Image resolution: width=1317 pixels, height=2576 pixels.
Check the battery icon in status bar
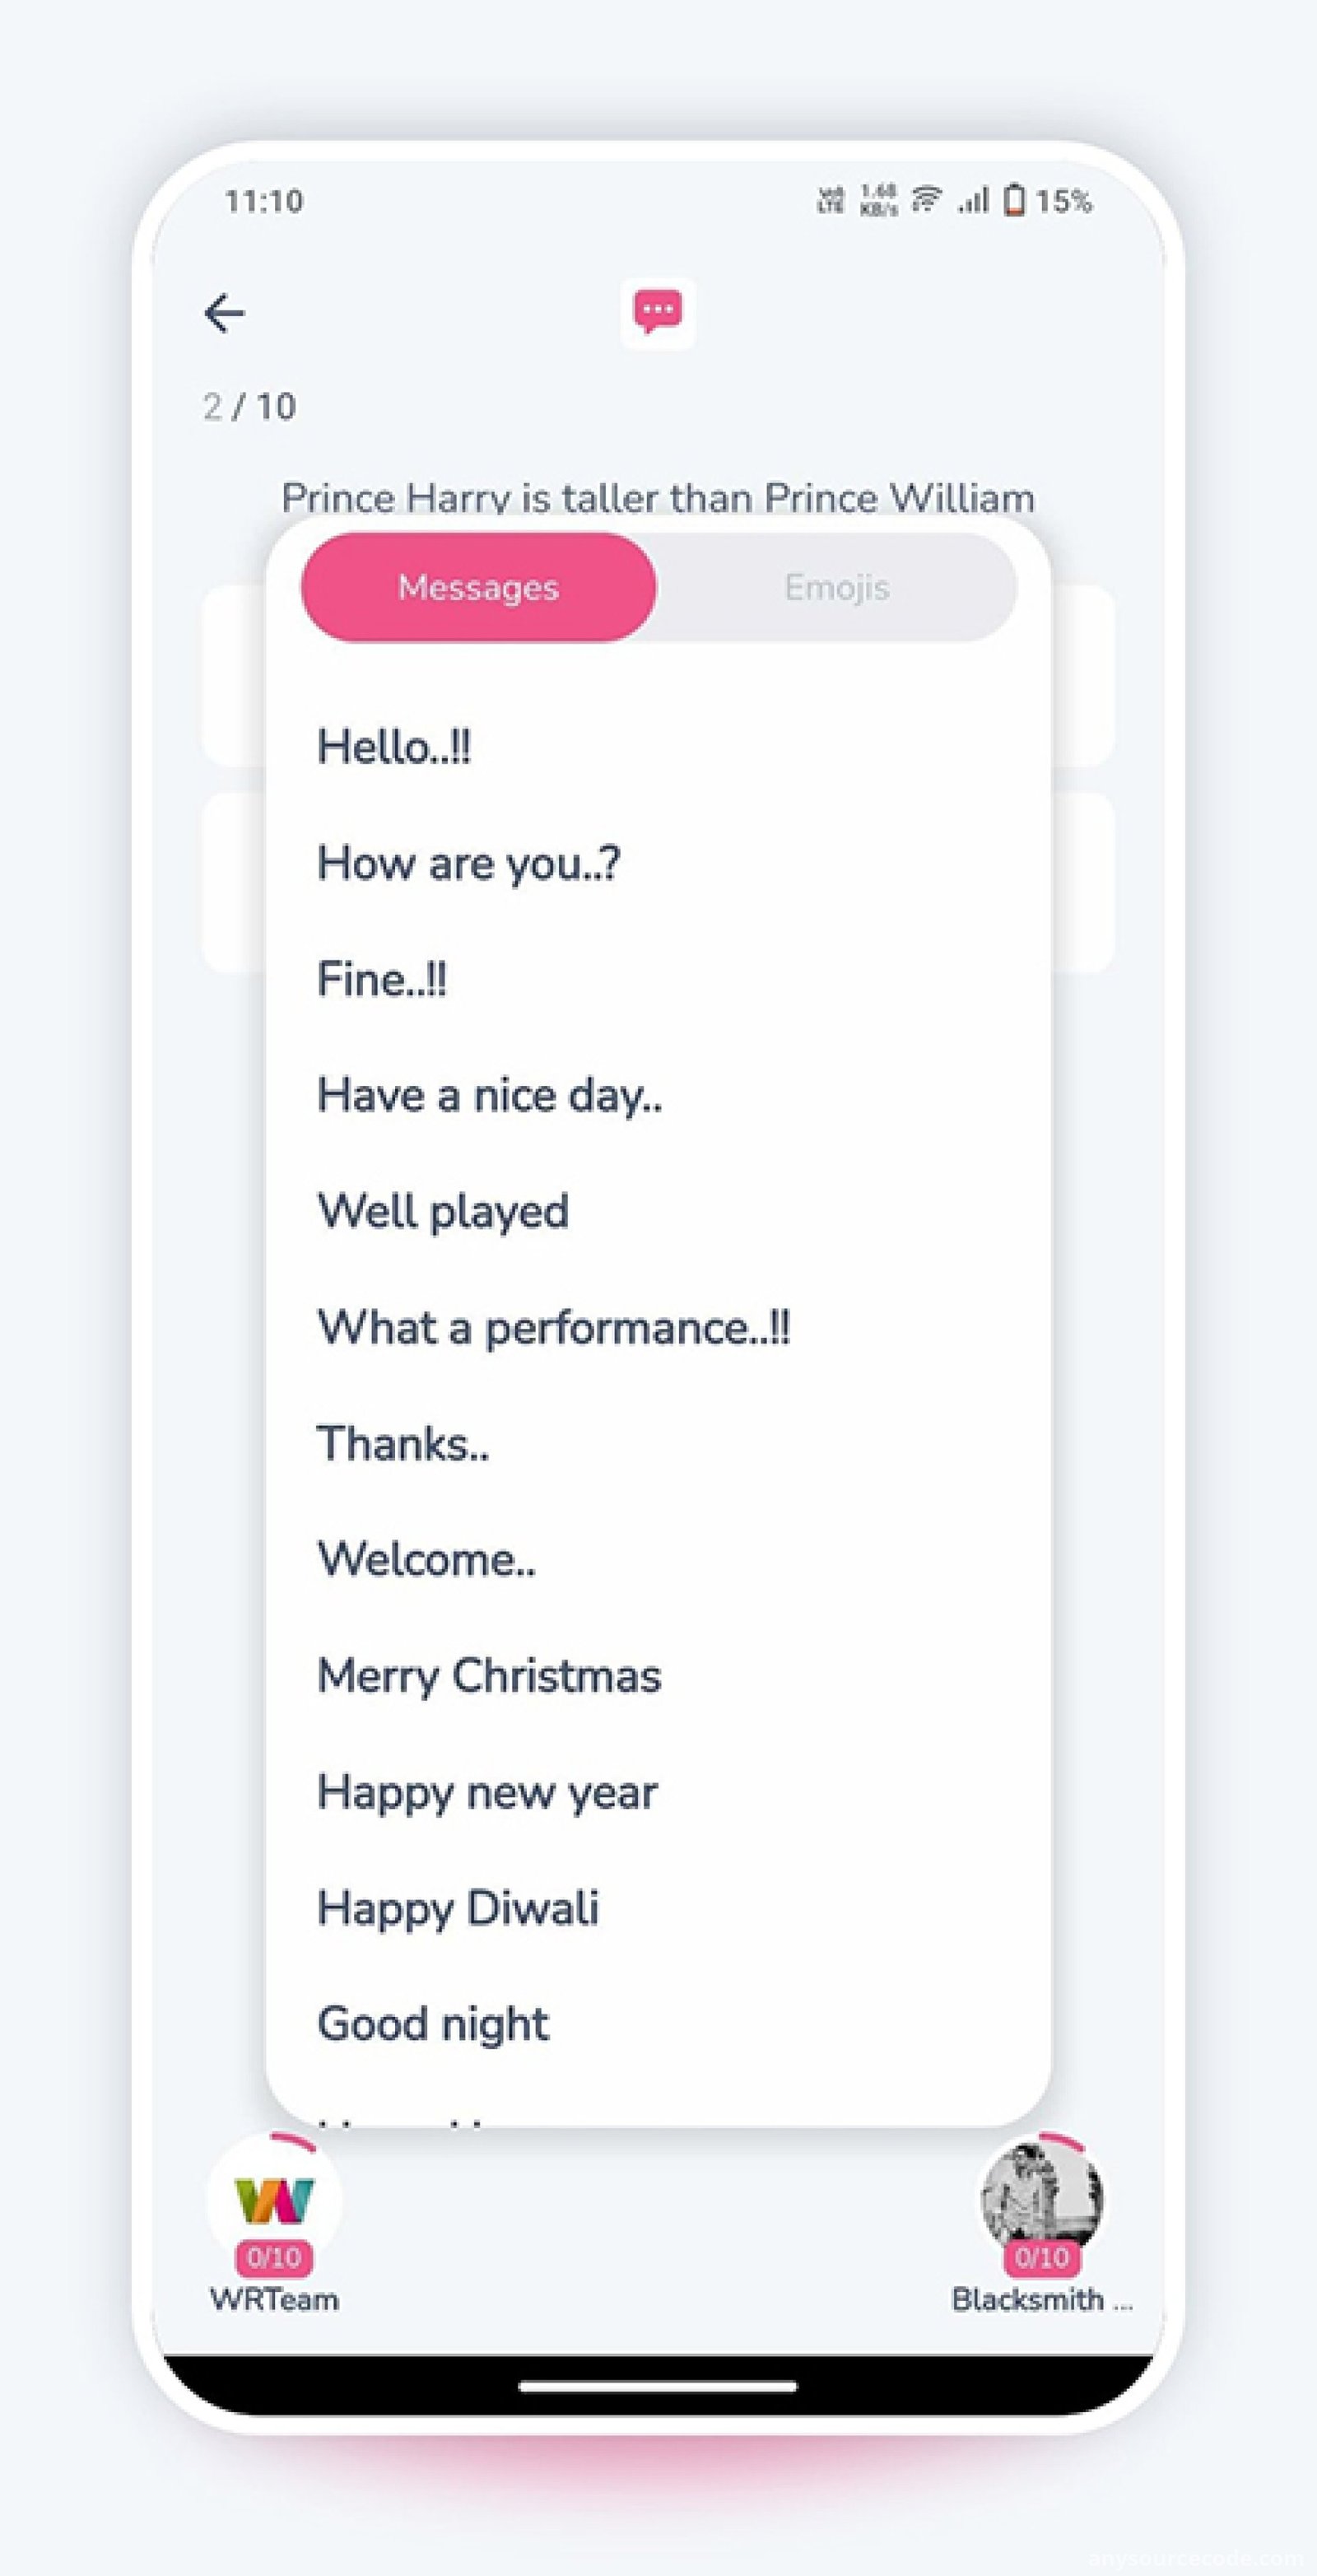tap(1013, 200)
